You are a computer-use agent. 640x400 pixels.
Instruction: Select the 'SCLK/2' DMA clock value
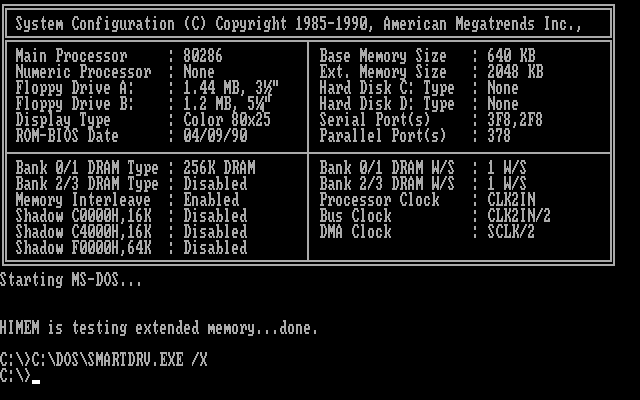click(511, 231)
